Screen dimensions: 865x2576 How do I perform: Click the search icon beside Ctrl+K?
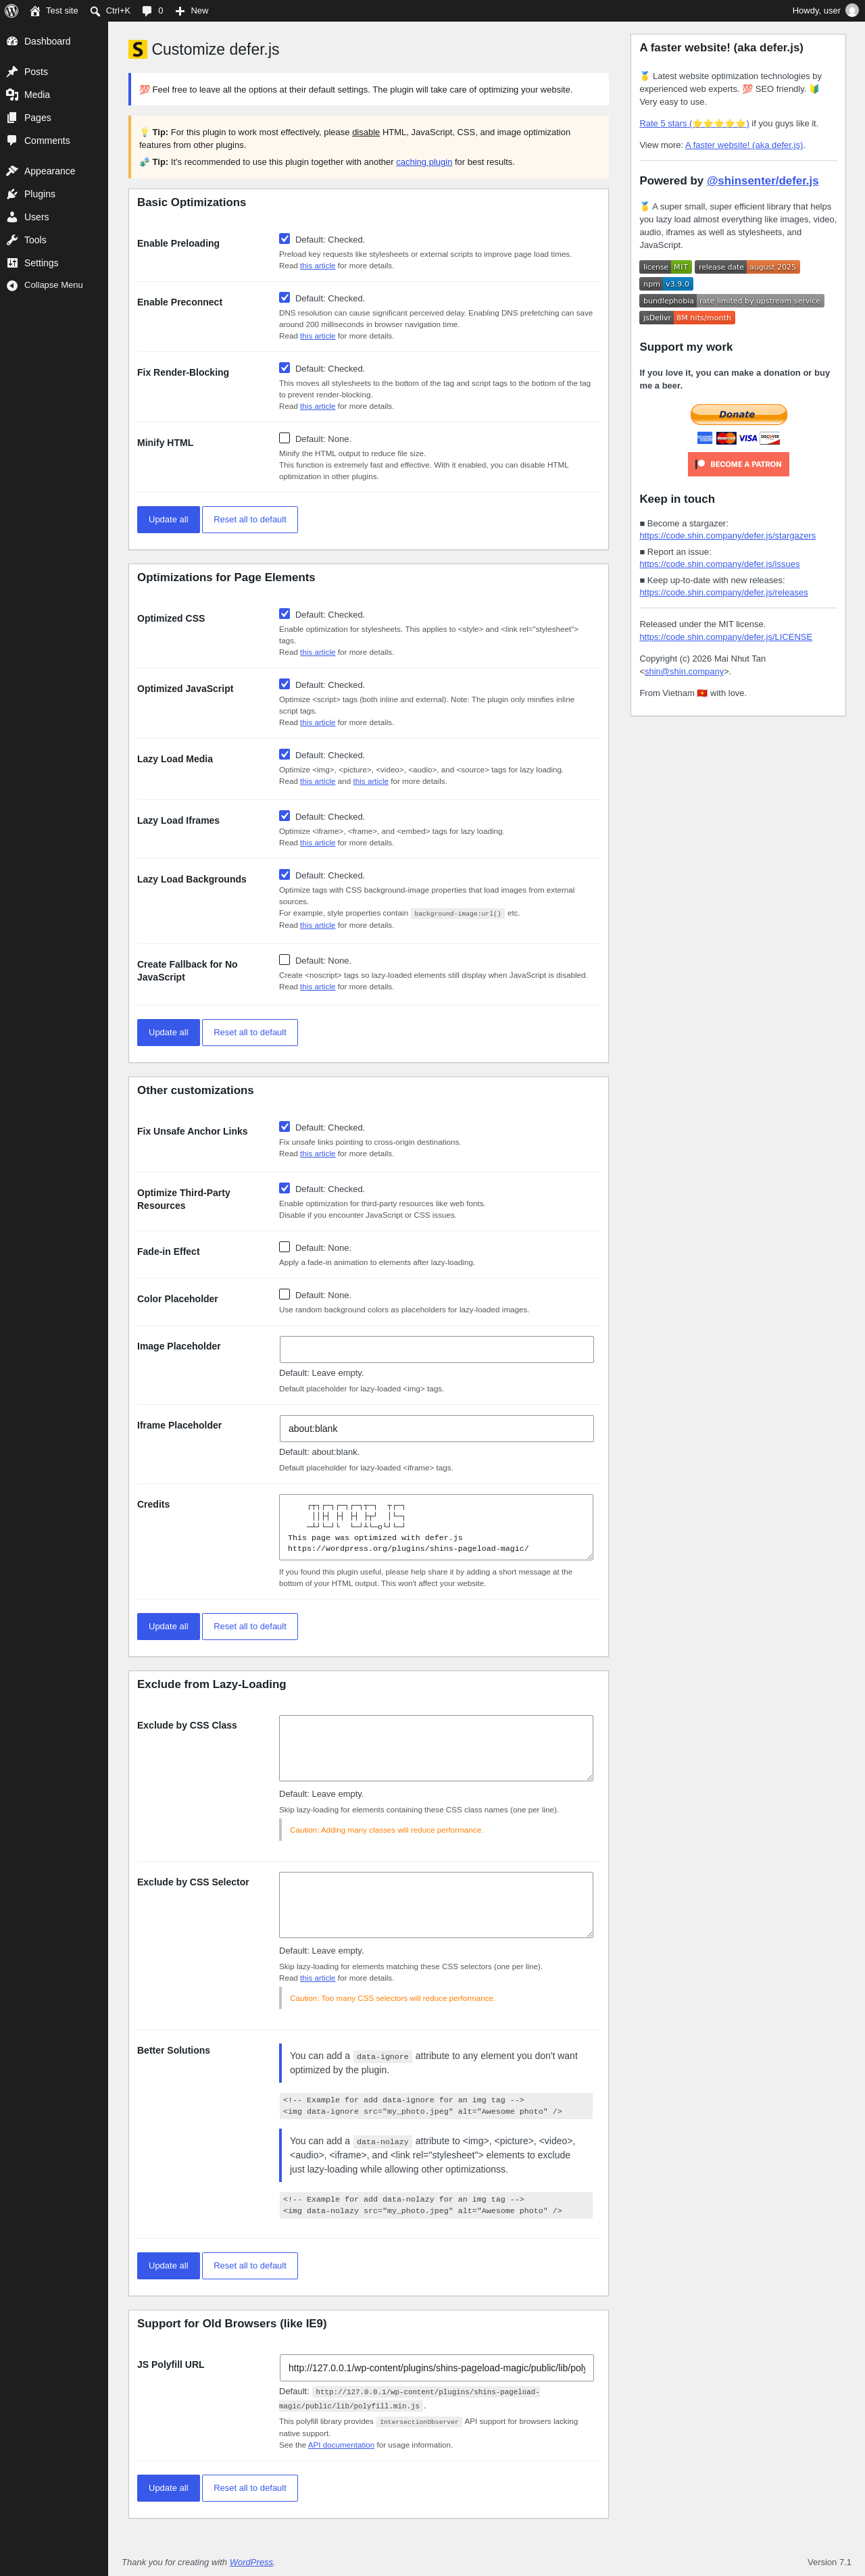pyautogui.click(x=95, y=11)
